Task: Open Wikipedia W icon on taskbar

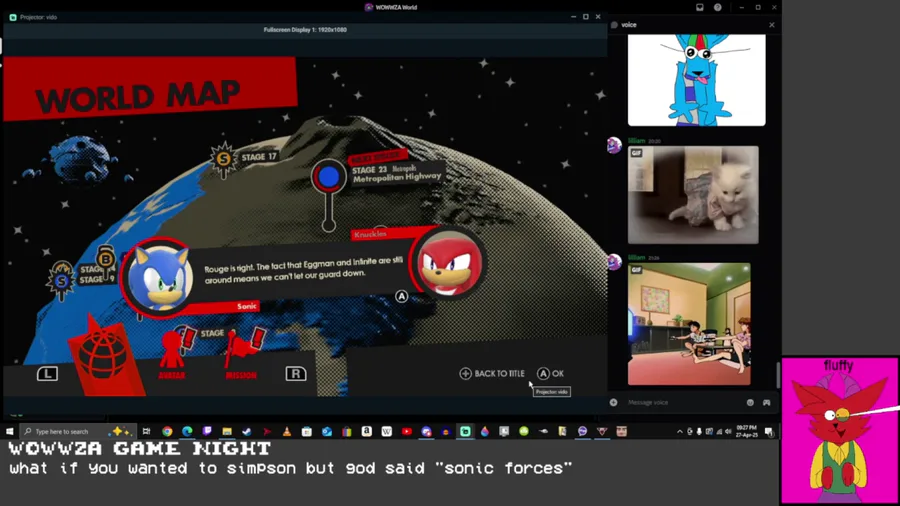Action: tap(386, 431)
